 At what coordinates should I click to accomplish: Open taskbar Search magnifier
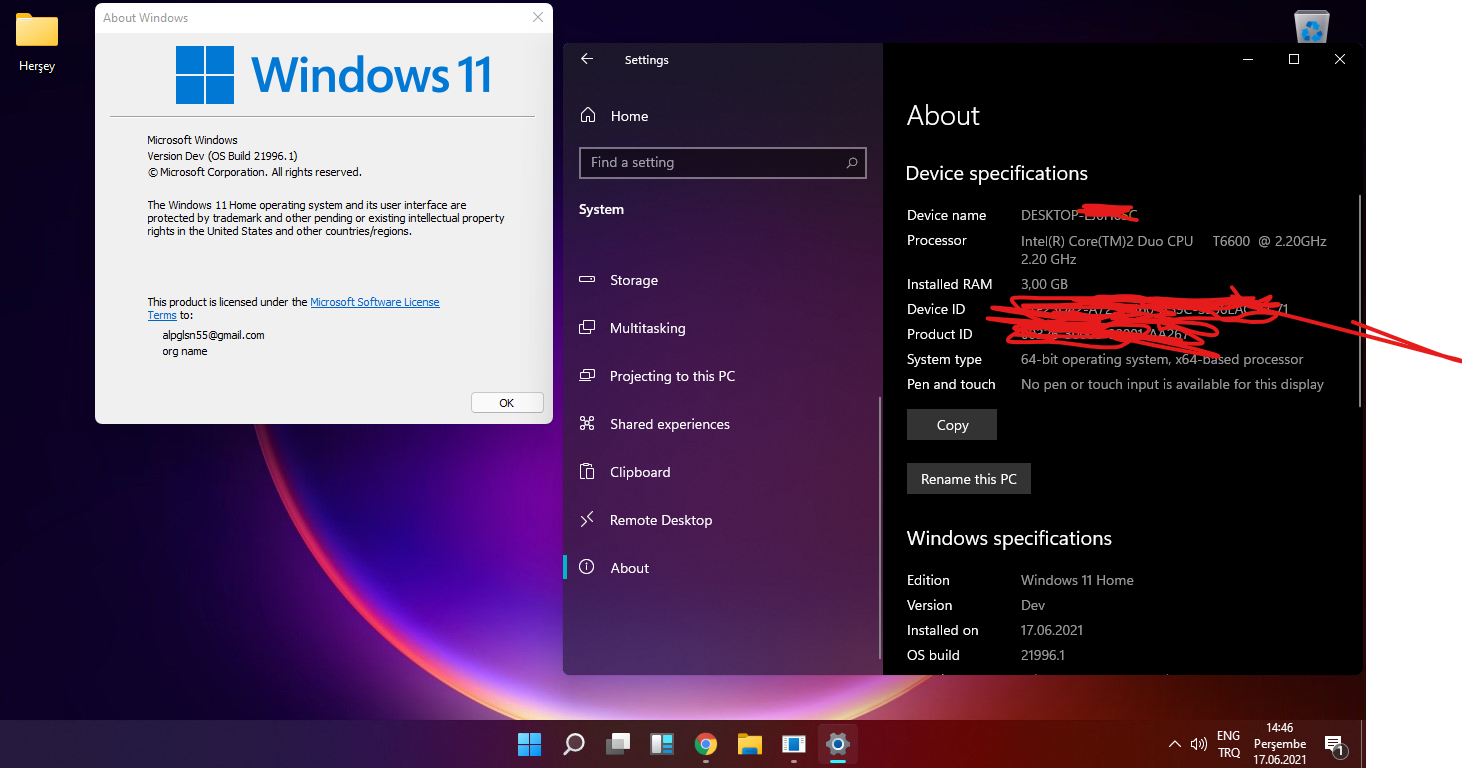pyautogui.click(x=574, y=744)
